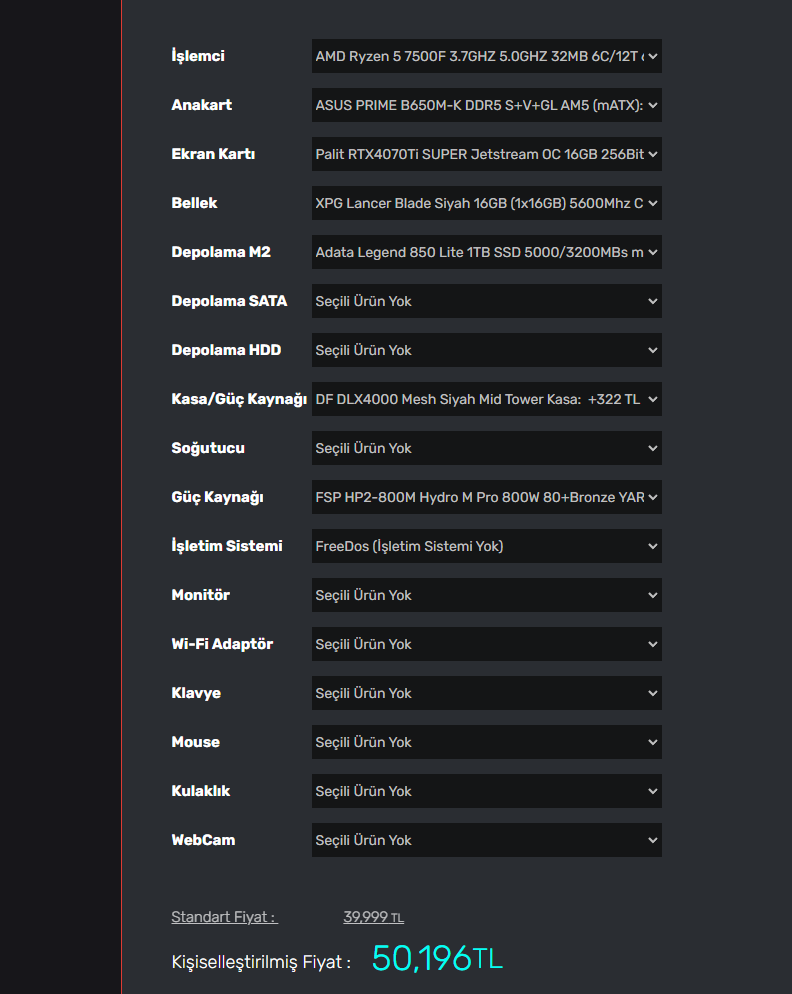This screenshot has width=792, height=994.
Task: Expand the Kulaklık headset dropdown
Action: pos(486,791)
